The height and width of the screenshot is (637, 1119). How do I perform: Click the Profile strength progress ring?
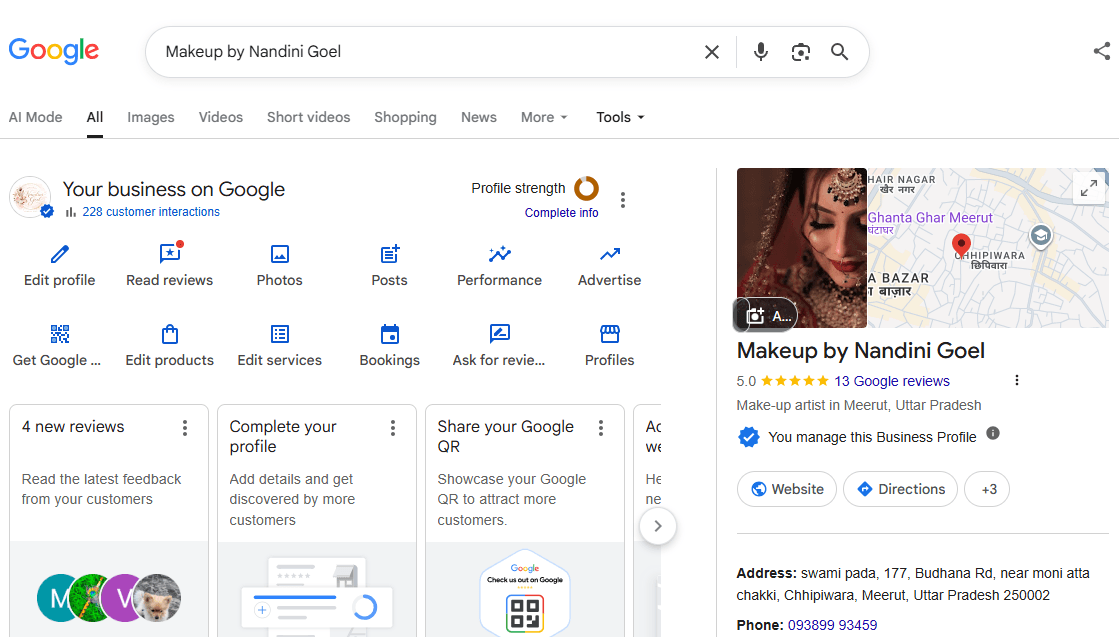tap(587, 188)
